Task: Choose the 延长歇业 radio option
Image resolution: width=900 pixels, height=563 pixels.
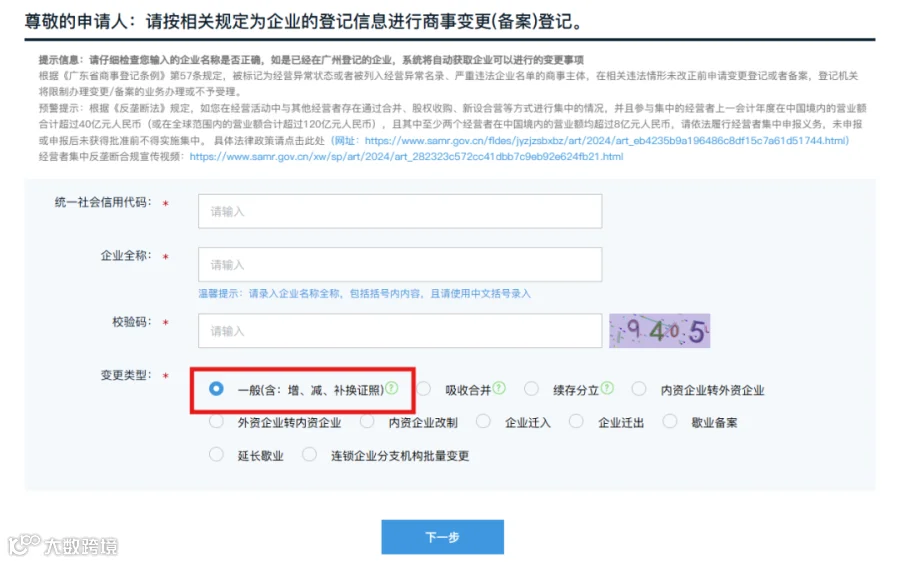Action: (x=216, y=455)
